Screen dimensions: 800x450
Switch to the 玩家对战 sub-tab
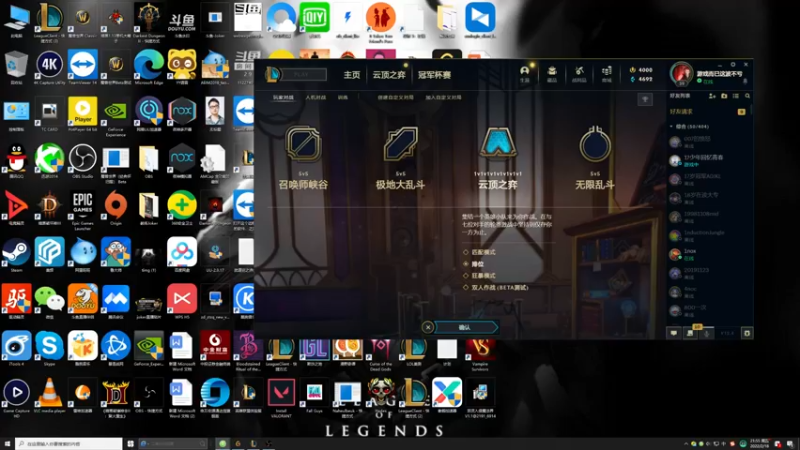click(x=283, y=97)
